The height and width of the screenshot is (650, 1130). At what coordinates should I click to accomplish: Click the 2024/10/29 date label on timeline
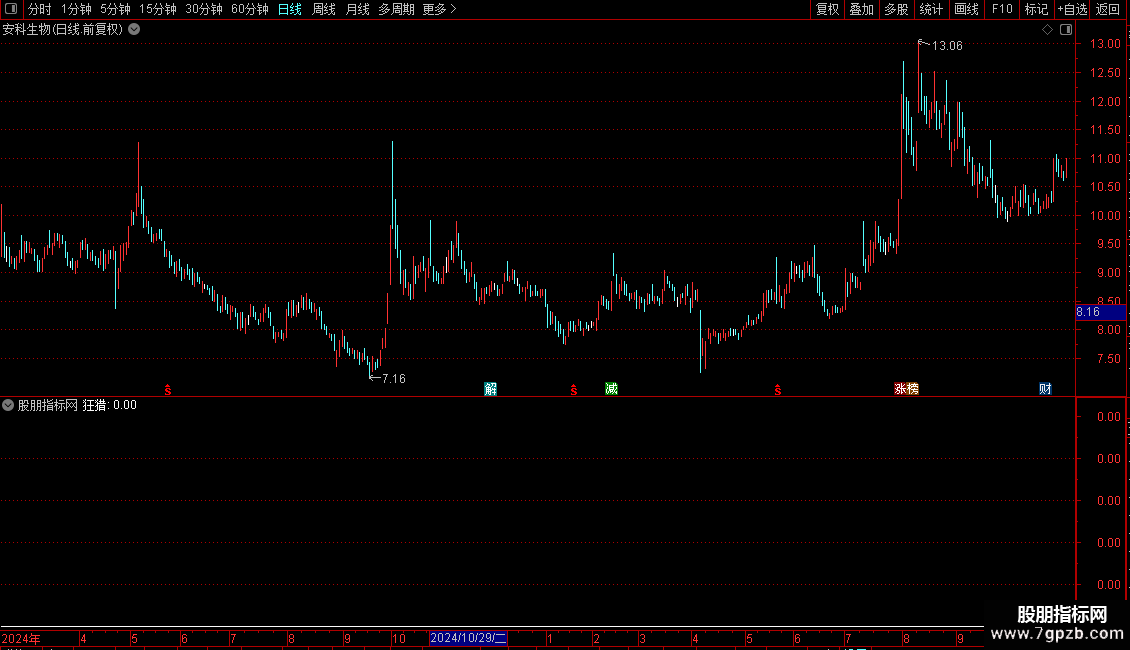468,638
